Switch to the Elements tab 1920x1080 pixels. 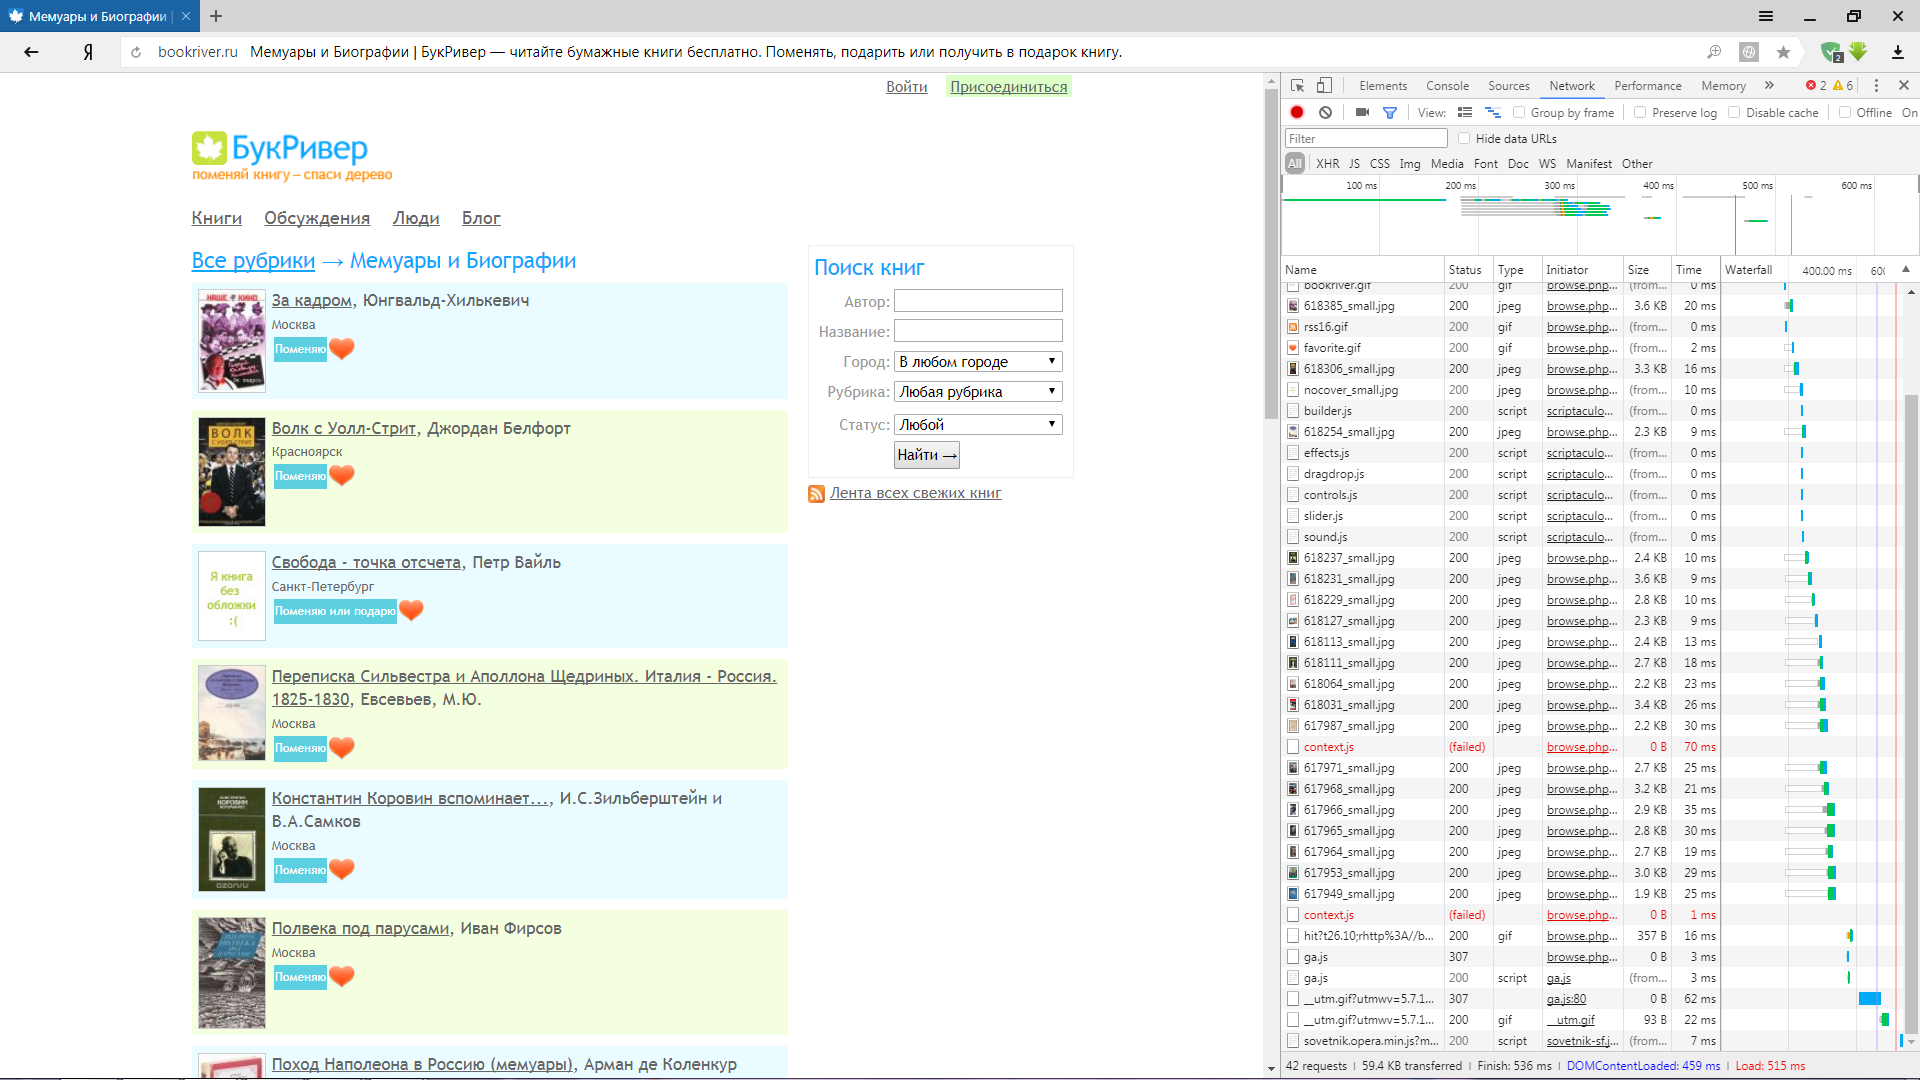coord(1383,86)
